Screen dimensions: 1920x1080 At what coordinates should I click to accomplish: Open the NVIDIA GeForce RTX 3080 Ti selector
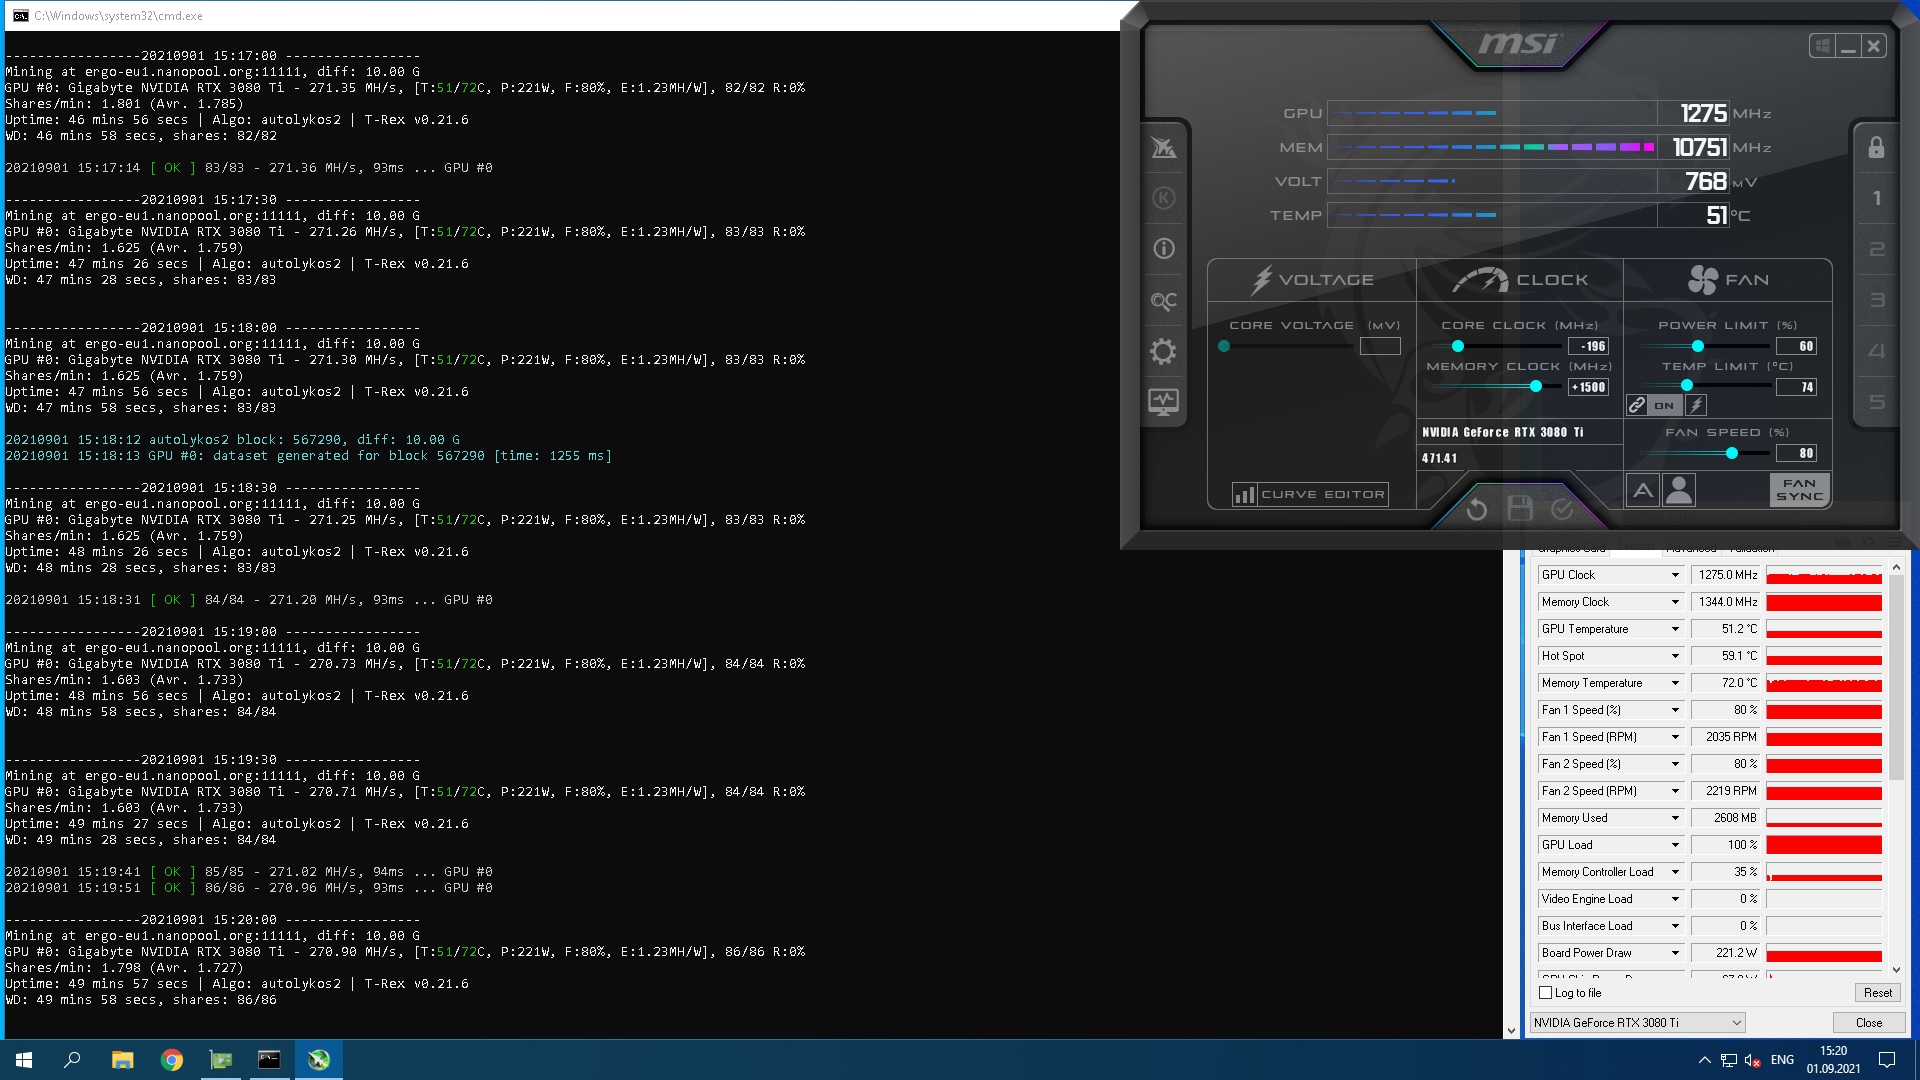point(1638,1022)
